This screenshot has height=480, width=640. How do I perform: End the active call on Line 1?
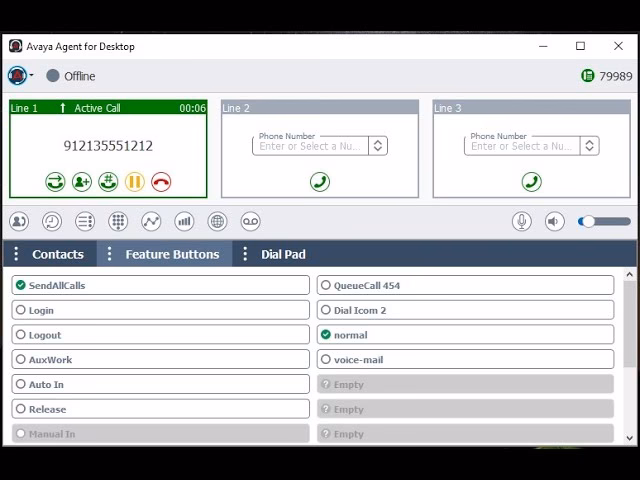tap(161, 182)
